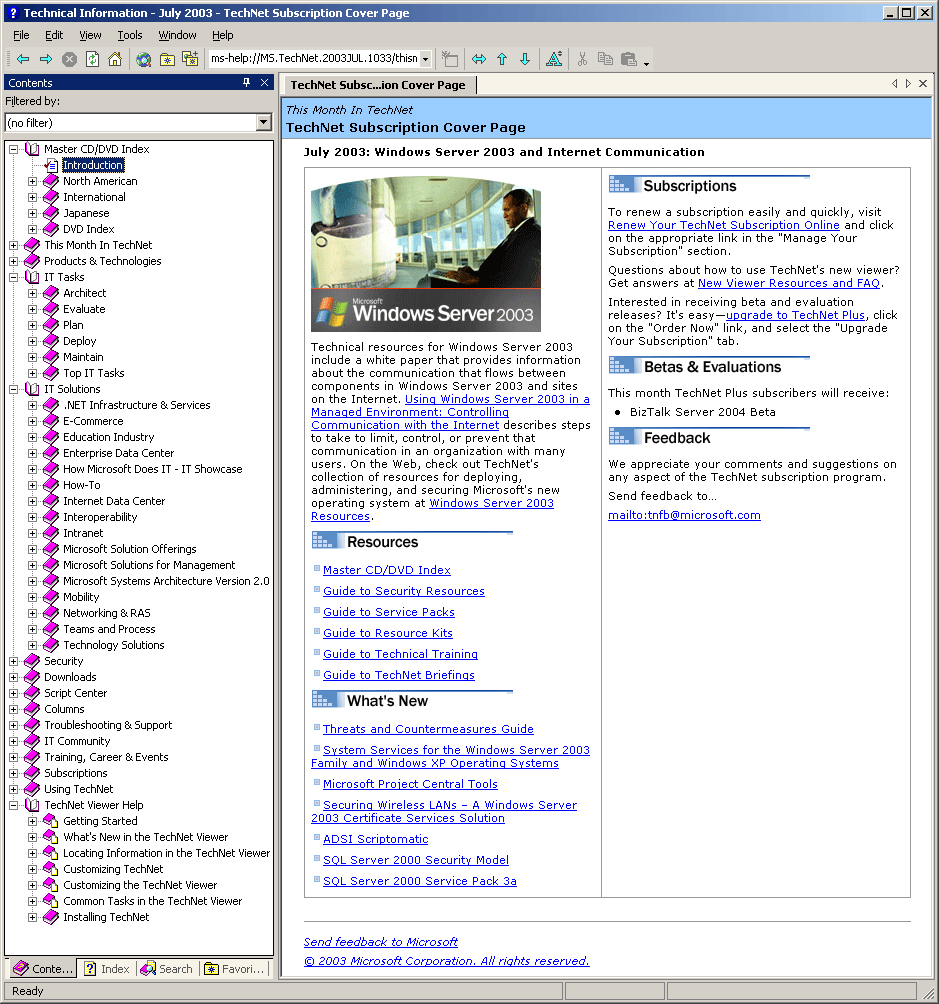The image size is (939, 1004).
Task: Click the E-Commerce book icon
Action: 51,421
